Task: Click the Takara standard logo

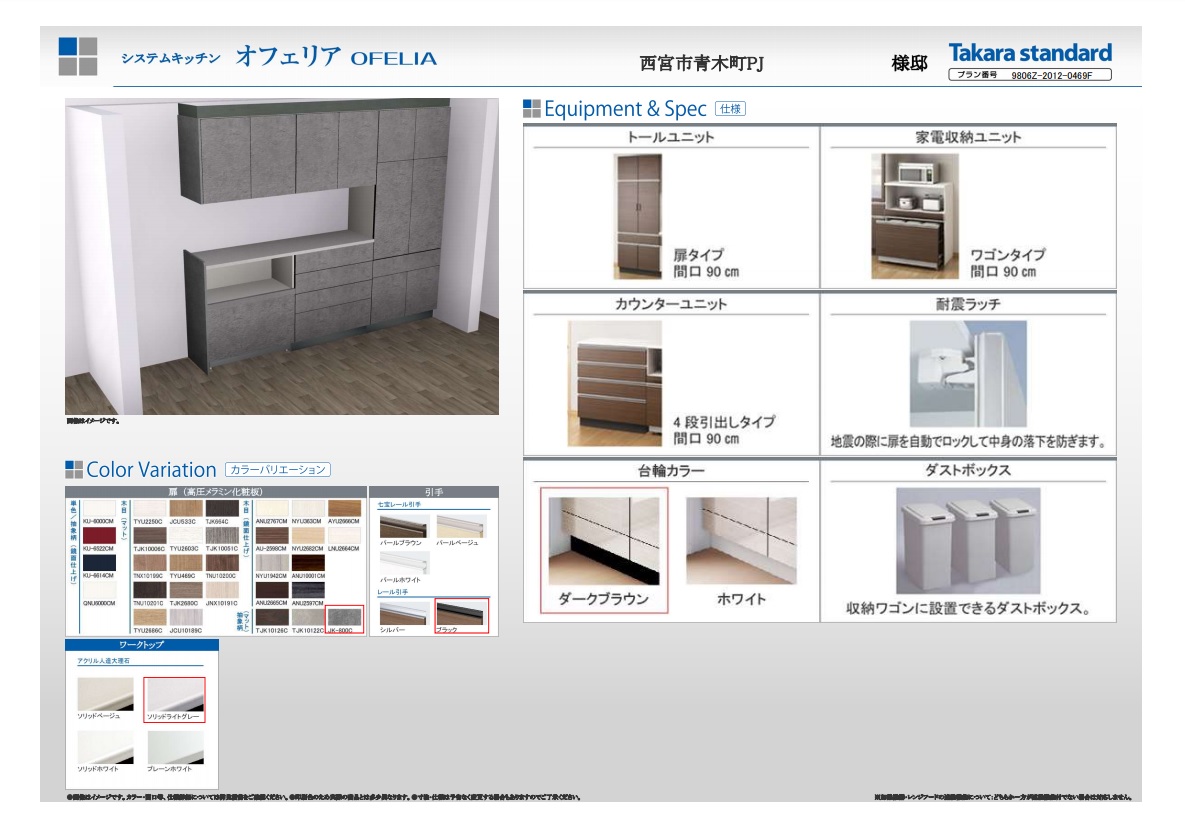Action: pyautogui.click(x=1030, y=53)
